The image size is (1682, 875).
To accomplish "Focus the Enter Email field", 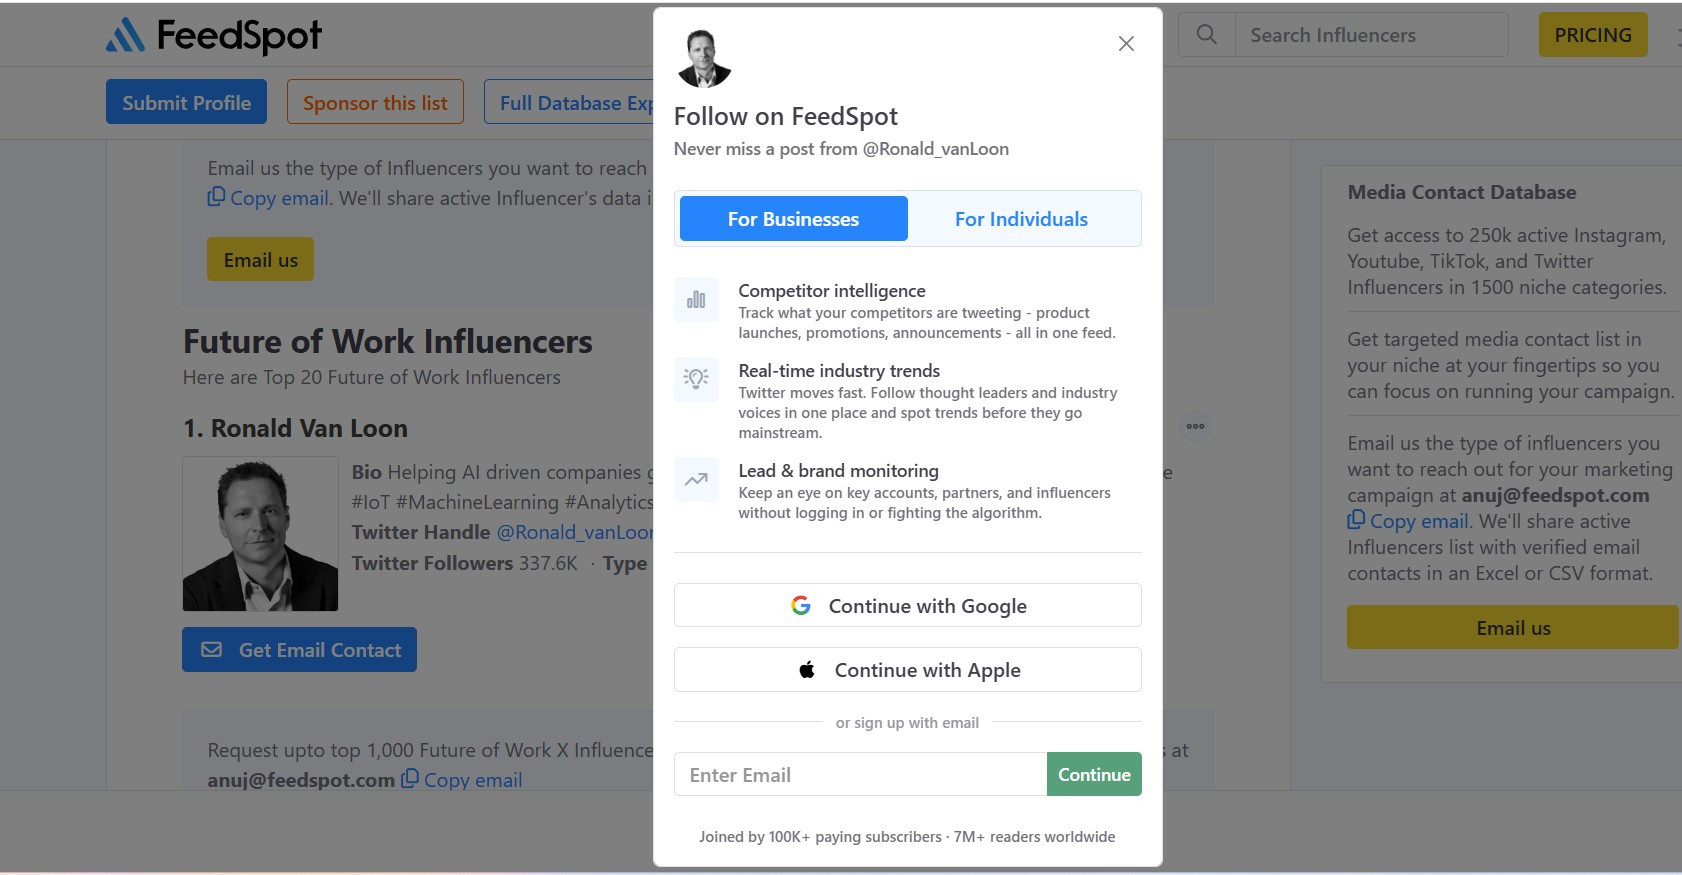I will point(860,775).
